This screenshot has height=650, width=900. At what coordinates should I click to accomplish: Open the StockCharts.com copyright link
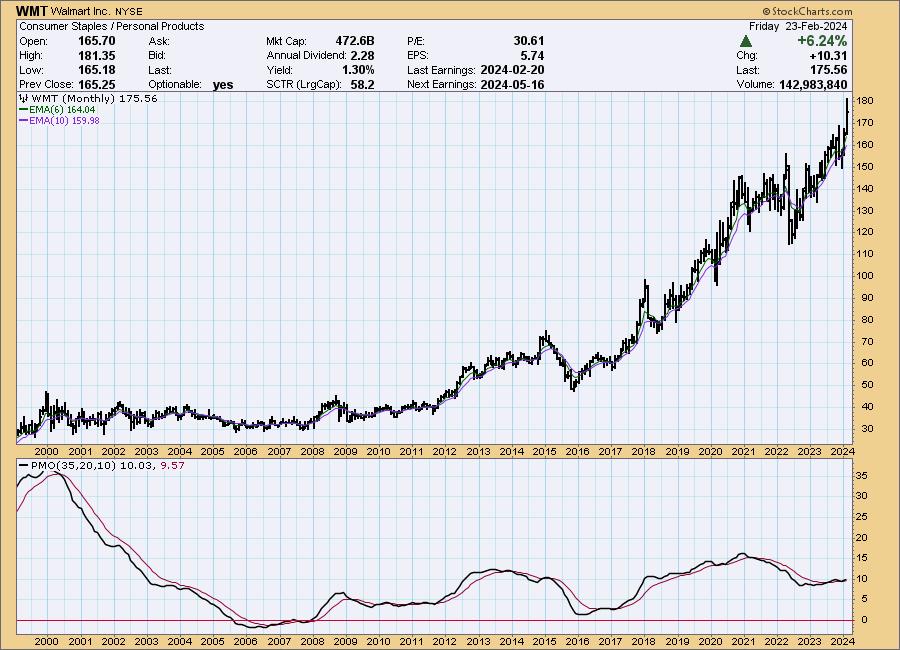(807, 11)
